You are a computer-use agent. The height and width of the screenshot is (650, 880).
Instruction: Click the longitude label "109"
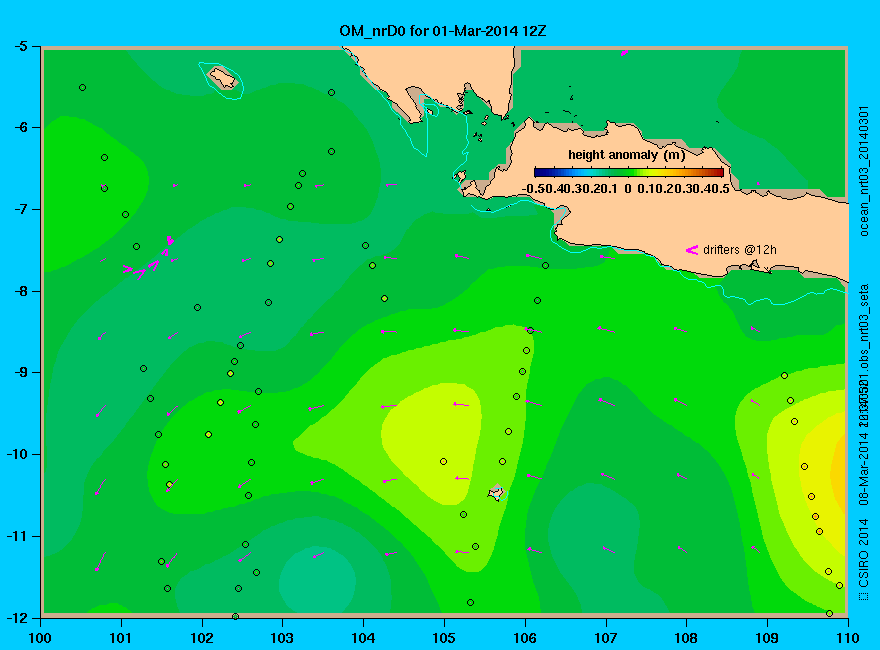[767, 638]
